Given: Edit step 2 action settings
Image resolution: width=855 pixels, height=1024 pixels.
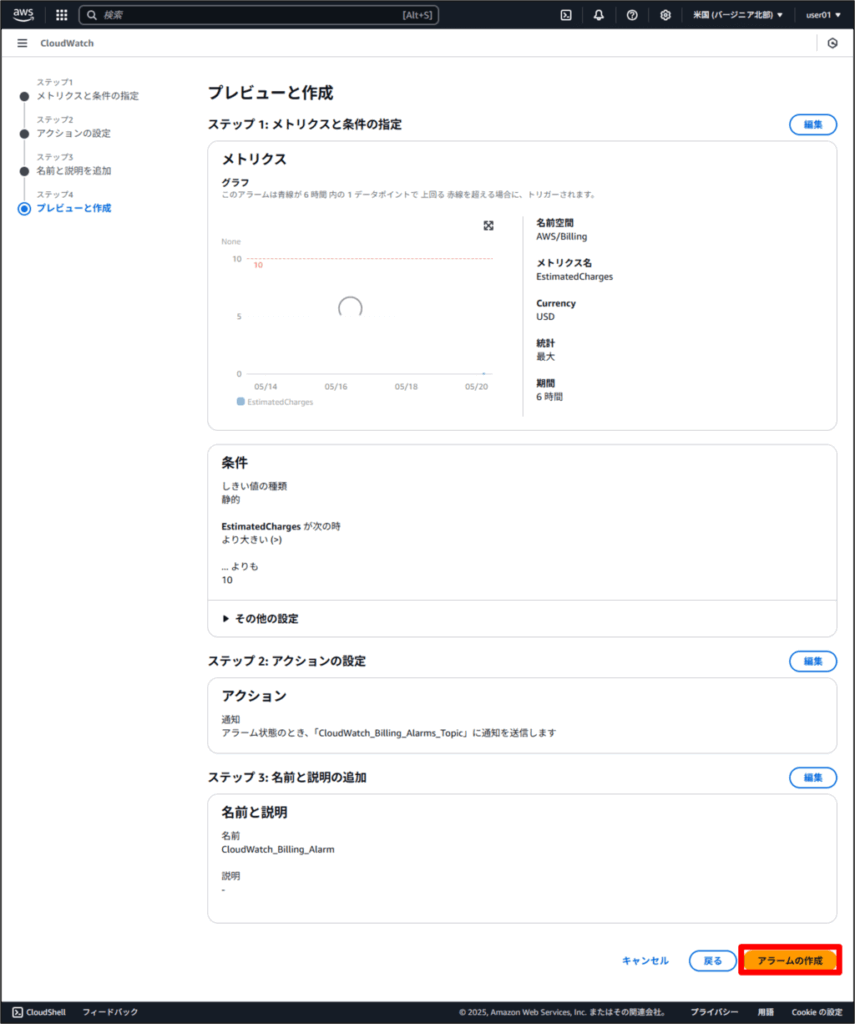Looking at the screenshot, I should click(813, 661).
